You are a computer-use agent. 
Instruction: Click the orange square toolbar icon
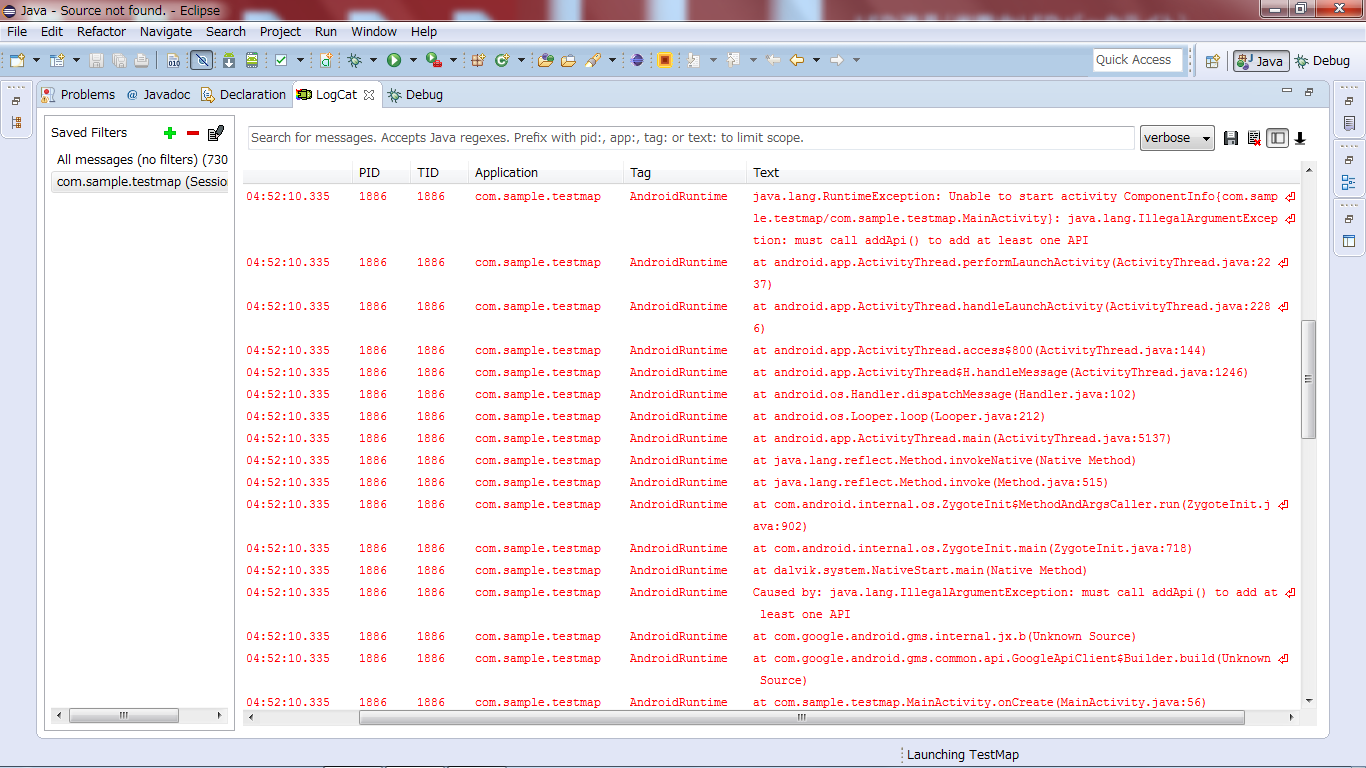pos(665,60)
